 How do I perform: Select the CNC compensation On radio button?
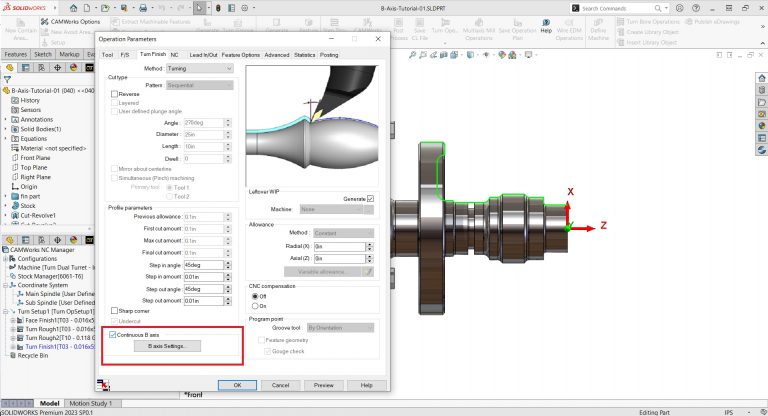tap(255, 306)
